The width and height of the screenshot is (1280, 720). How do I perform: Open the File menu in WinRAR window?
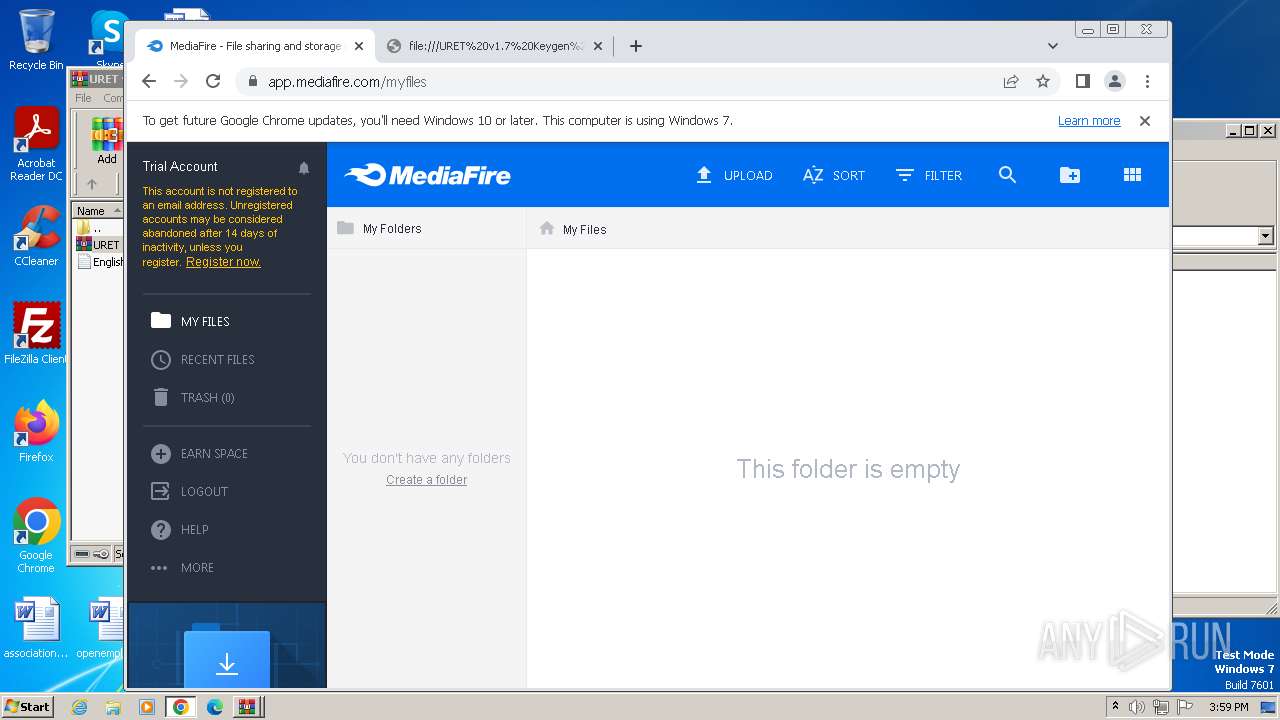(x=83, y=98)
